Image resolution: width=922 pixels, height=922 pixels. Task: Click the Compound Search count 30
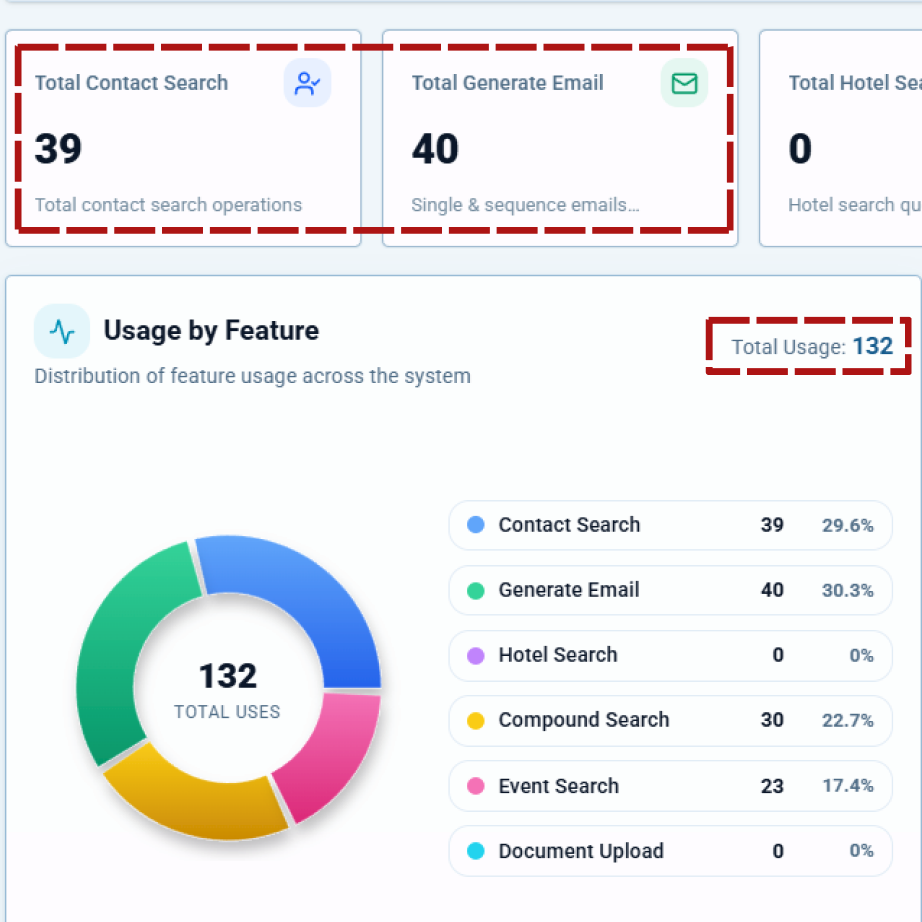tap(772, 720)
